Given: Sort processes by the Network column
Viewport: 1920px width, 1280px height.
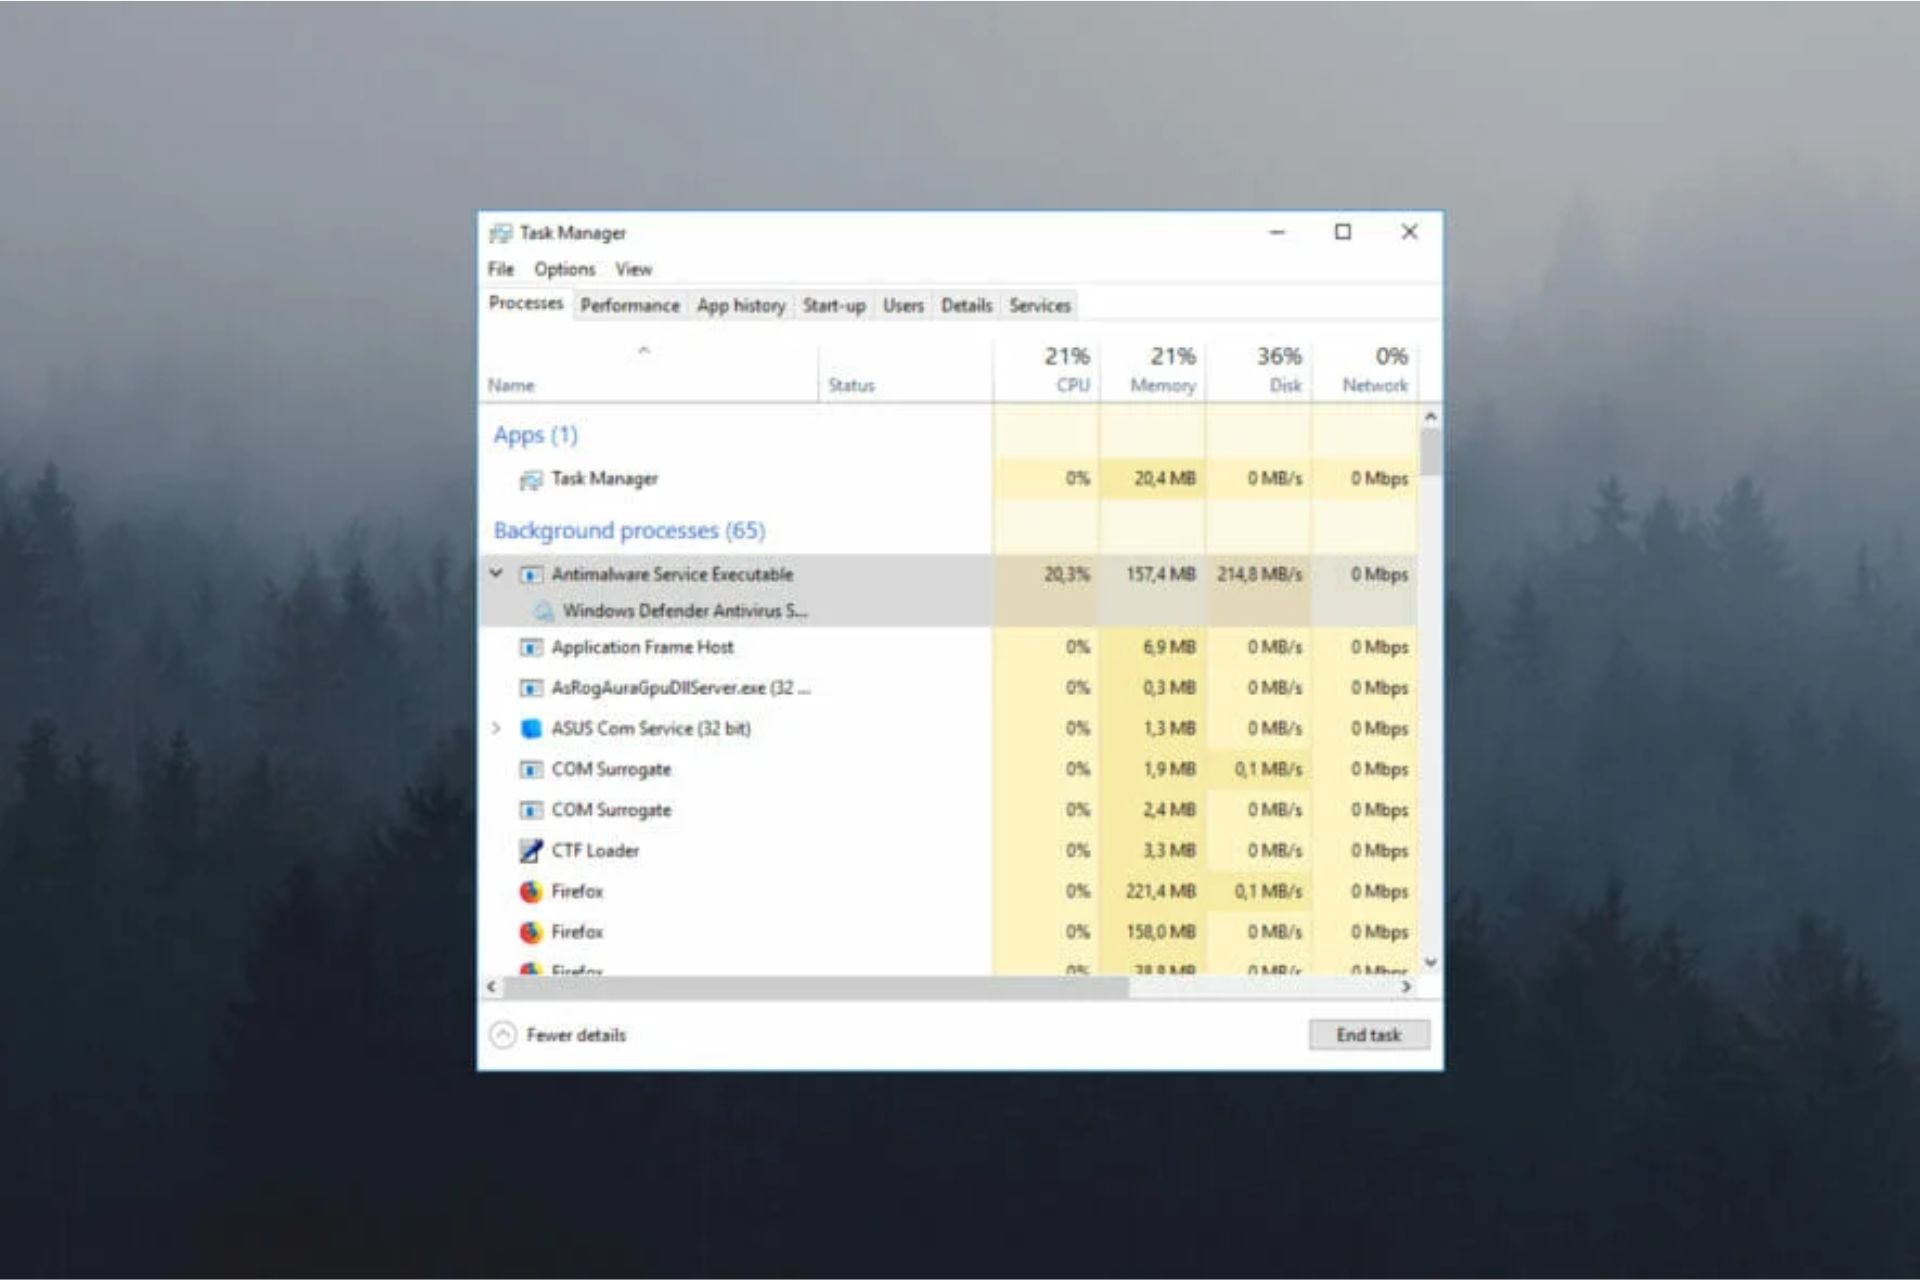Looking at the screenshot, I should [x=1365, y=370].
